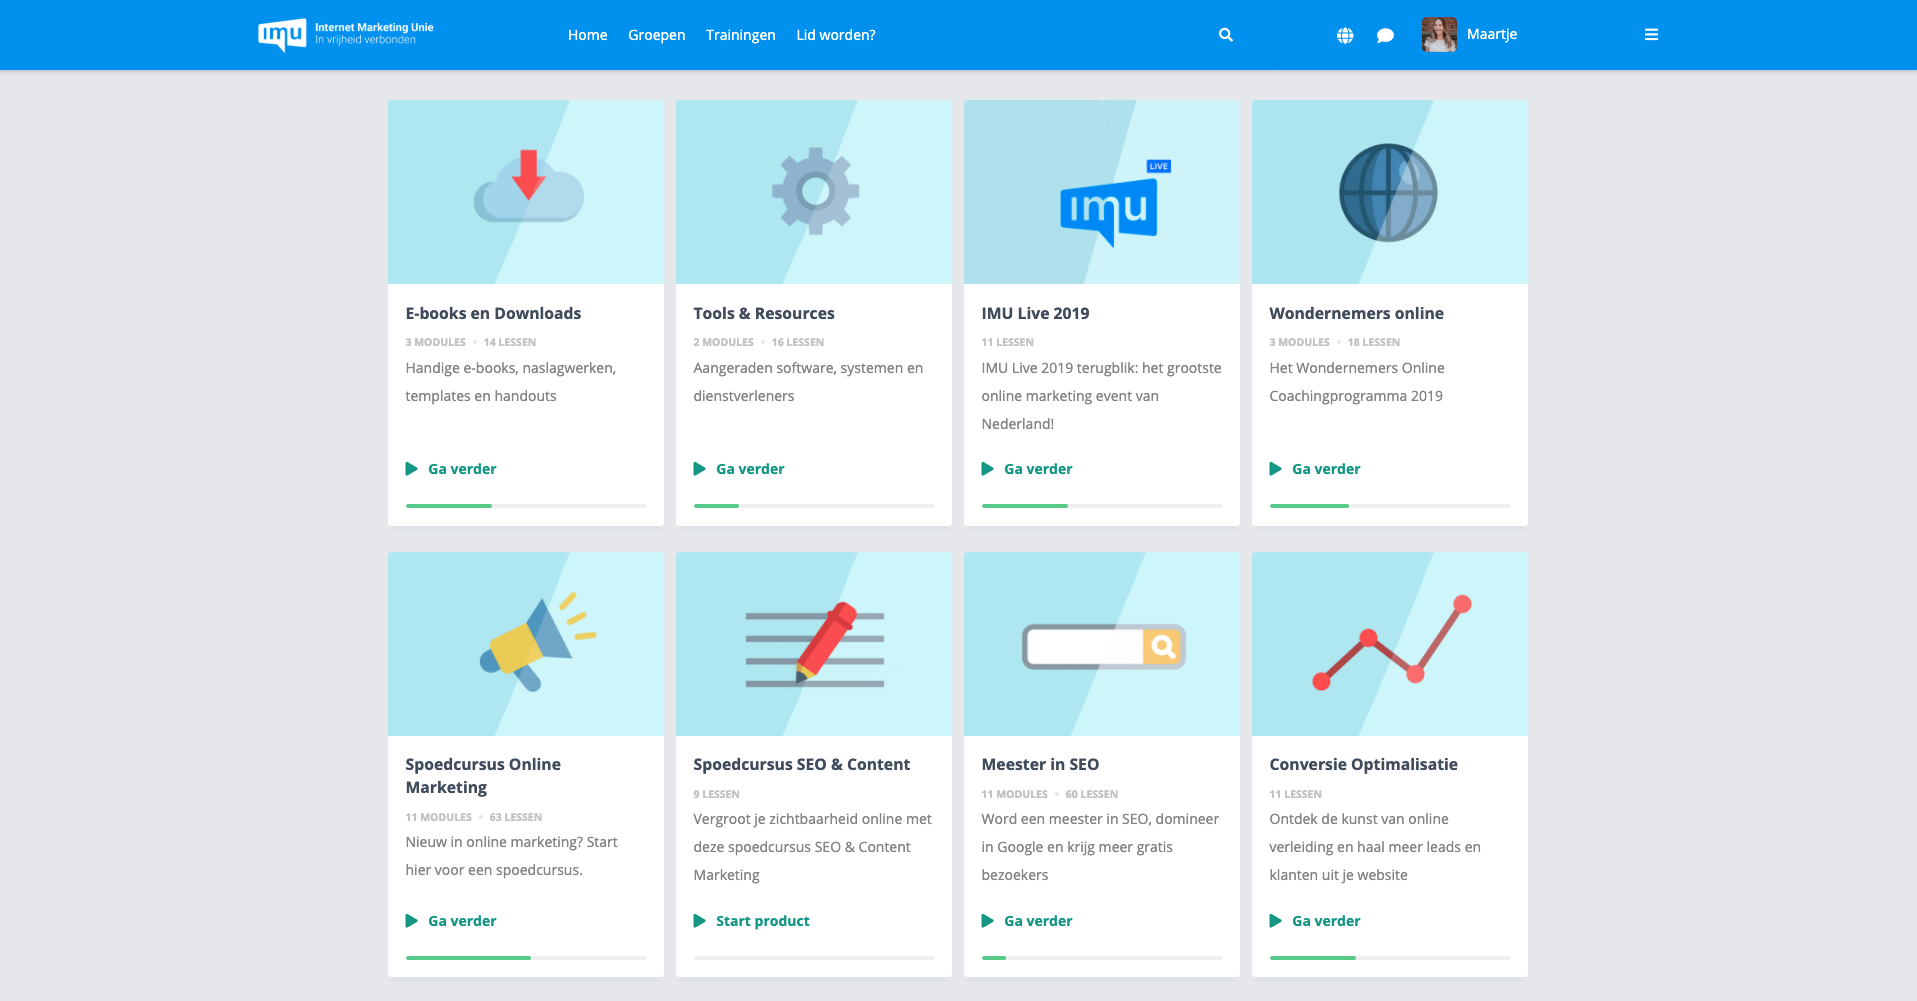The height and width of the screenshot is (1001, 1917).
Task: Click '63 LESSEN' on Spoedcursus Online Marketing card
Action: tap(515, 817)
